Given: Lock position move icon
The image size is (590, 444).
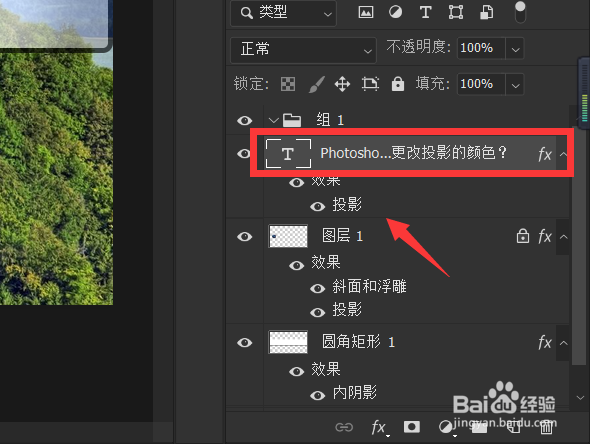Looking at the screenshot, I should 342,84.
